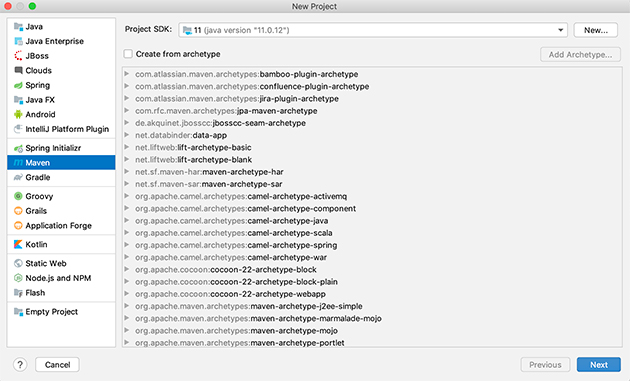This screenshot has width=630, height=381.
Task: Choose the Java Enterprise icon
Action: [x=18, y=41]
